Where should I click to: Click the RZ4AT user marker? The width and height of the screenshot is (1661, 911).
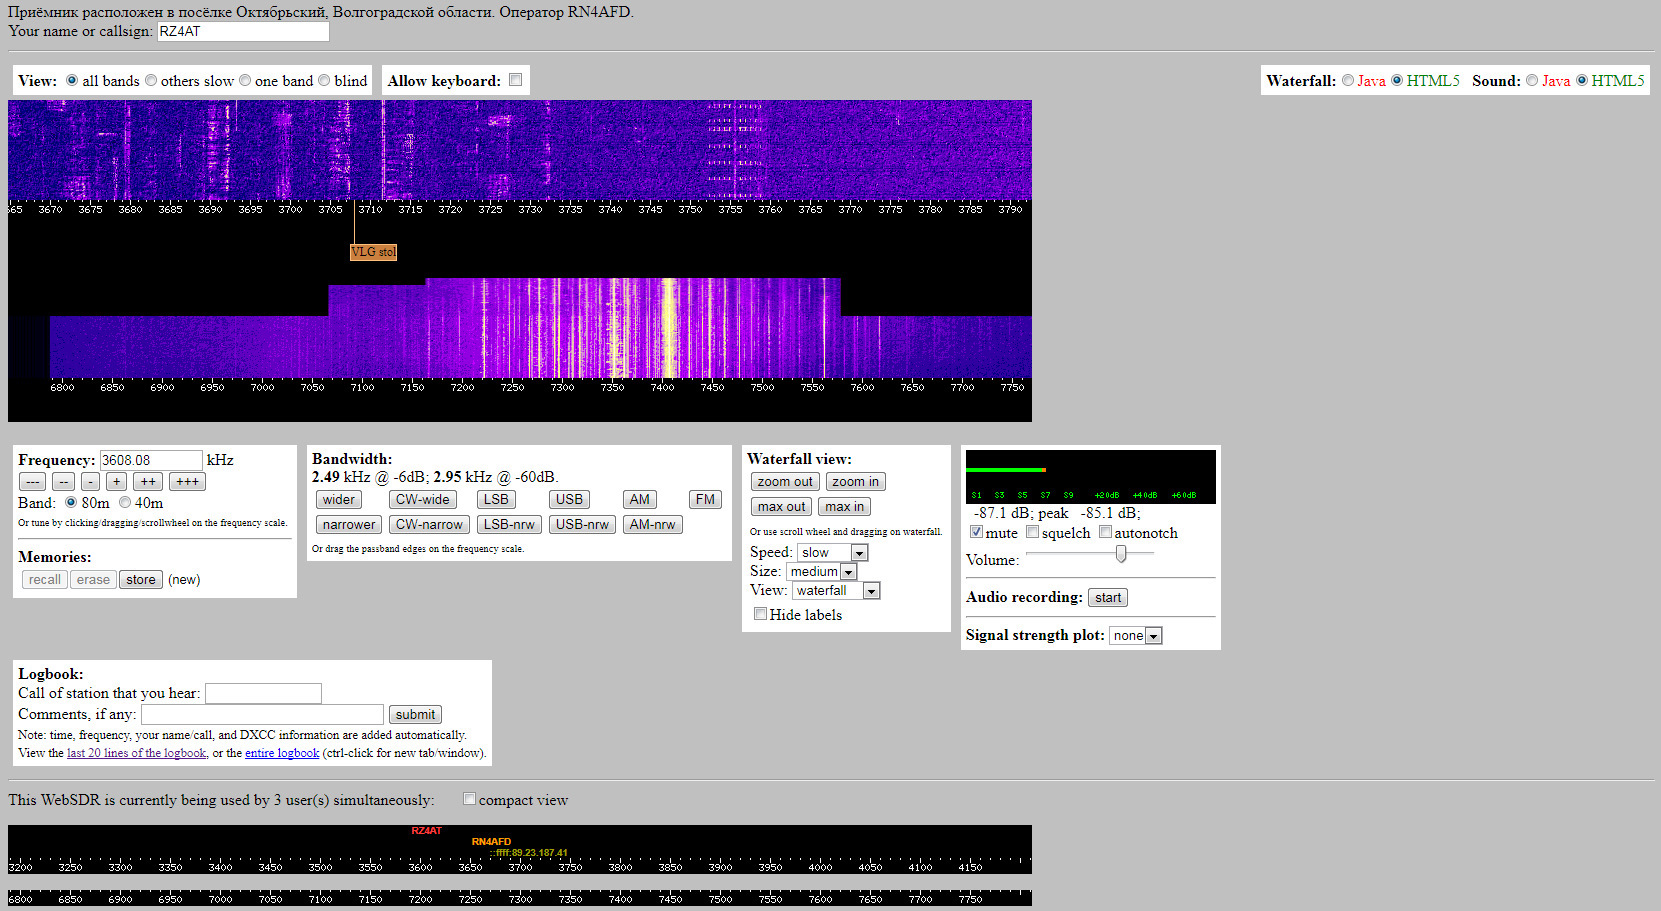click(x=427, y=831)
